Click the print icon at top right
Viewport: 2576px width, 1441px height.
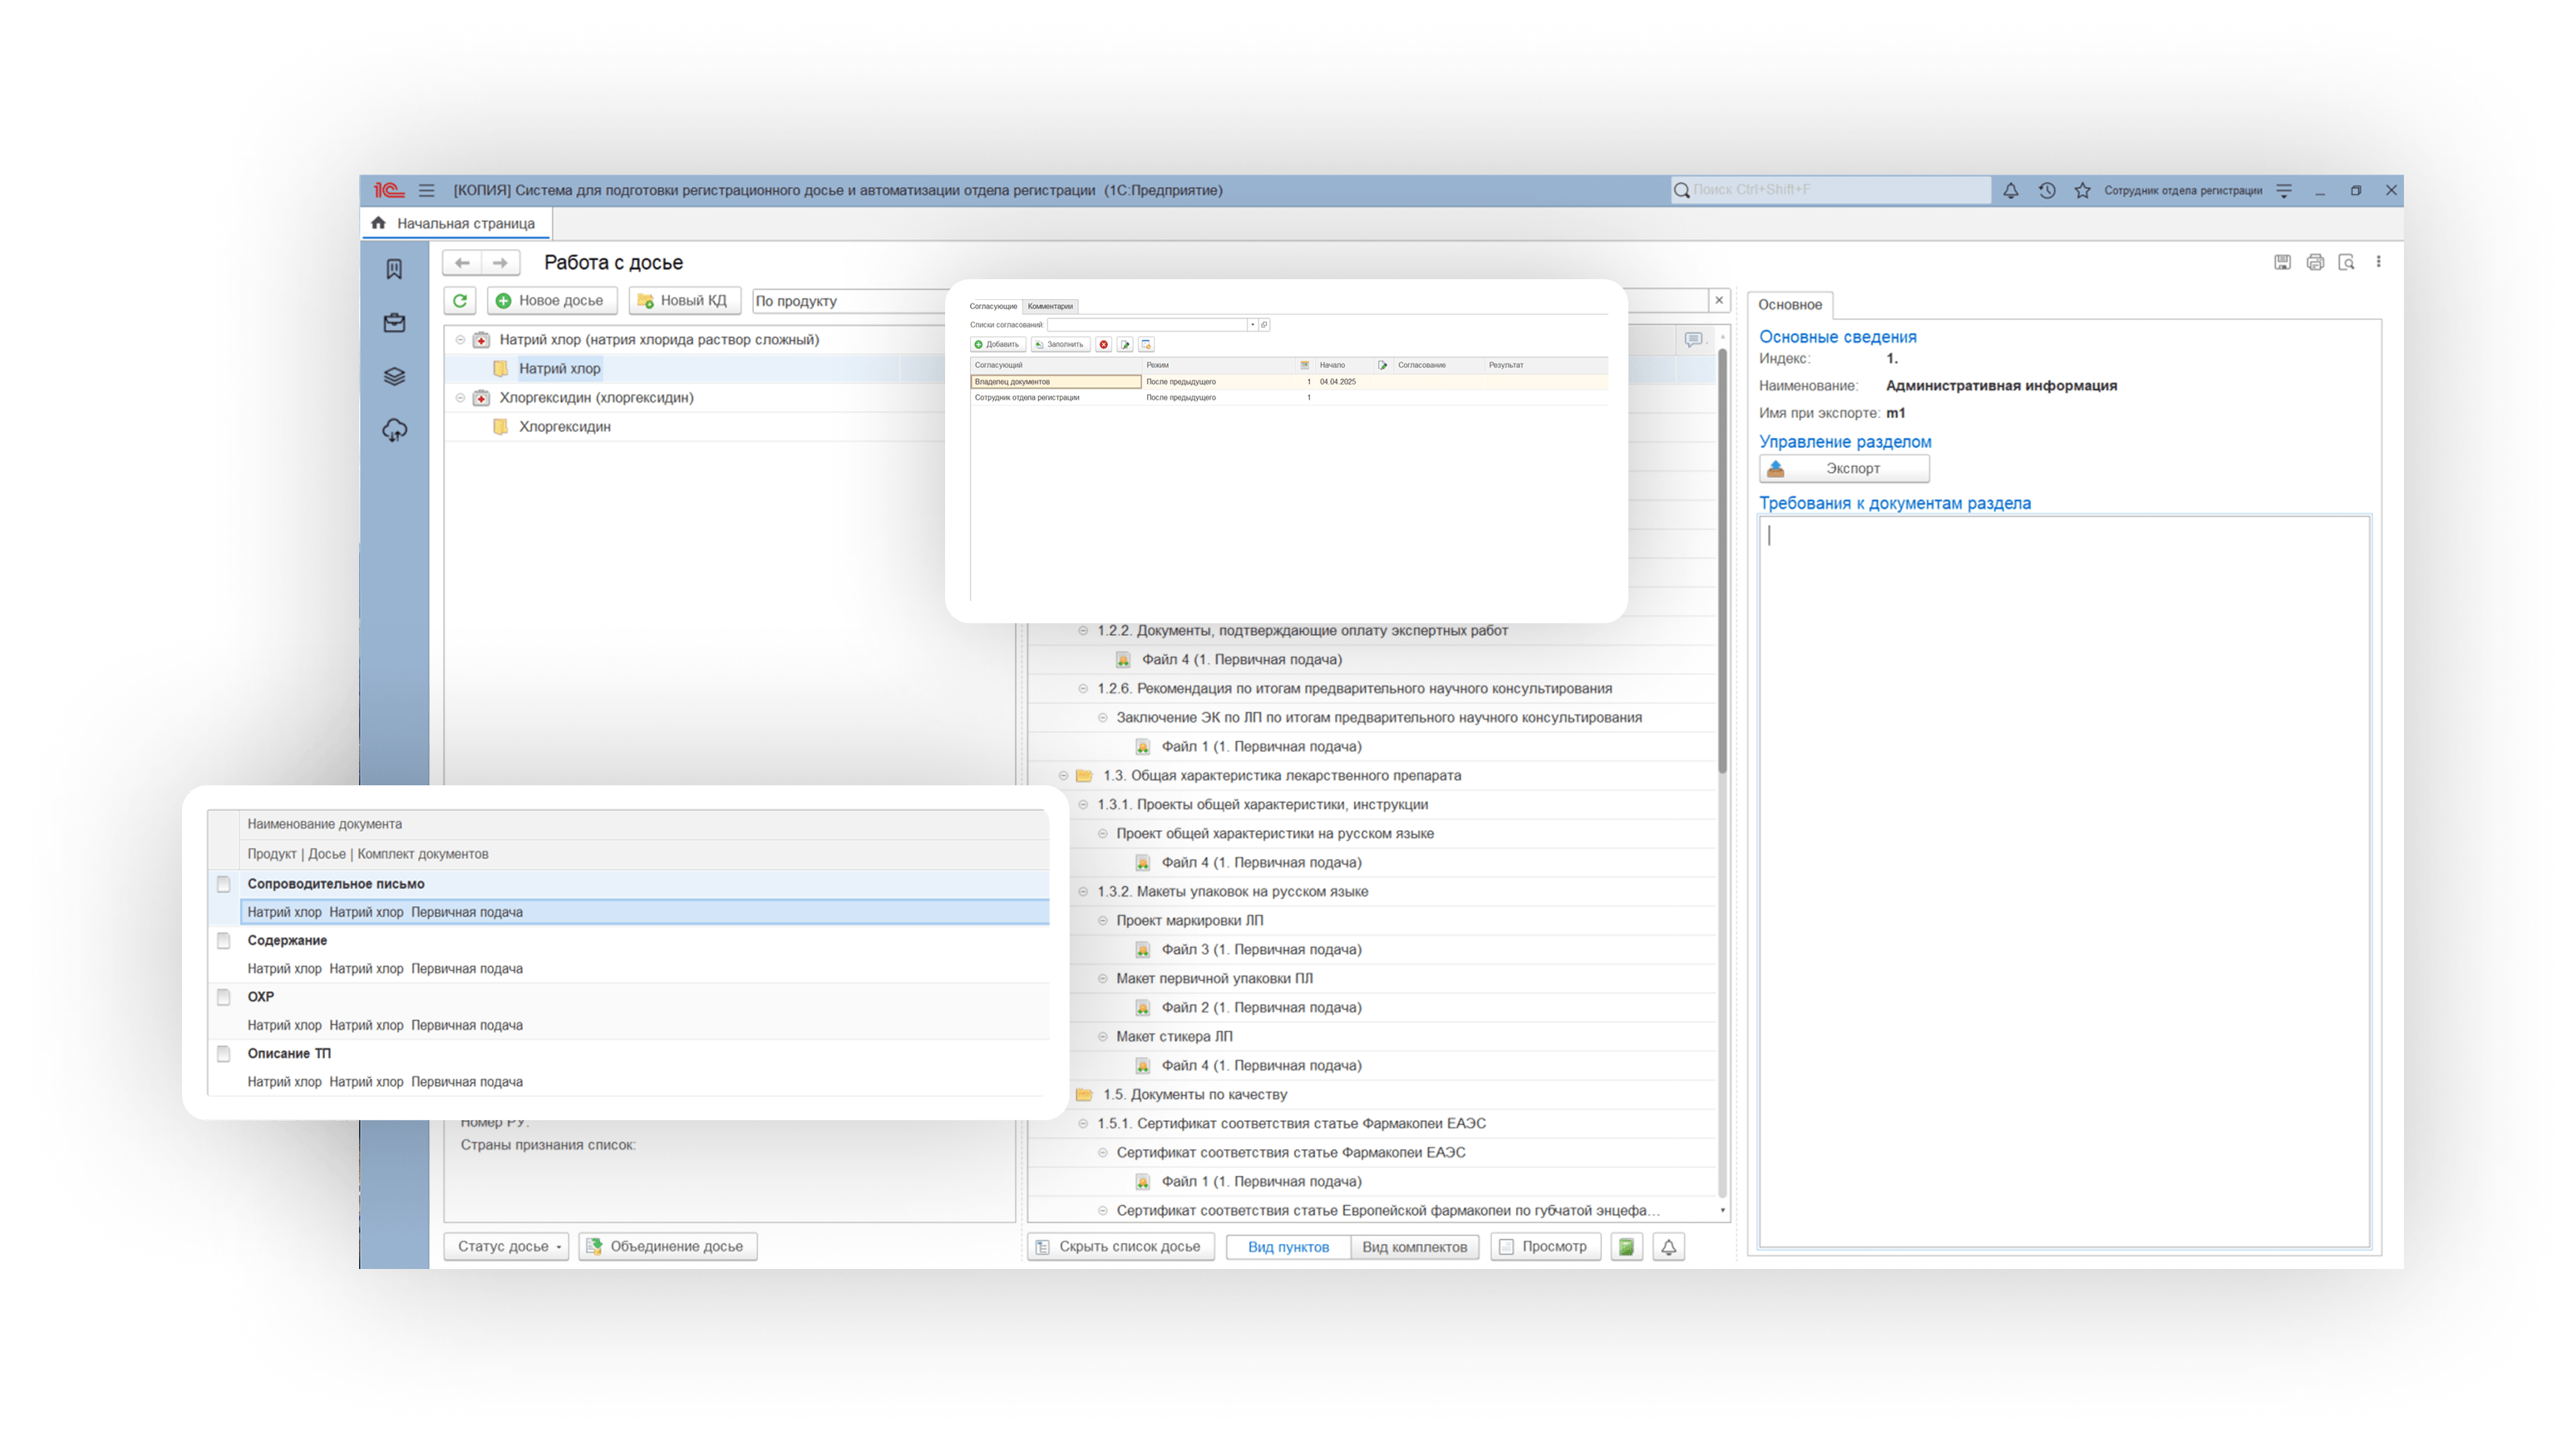(x=2314, y=262)
